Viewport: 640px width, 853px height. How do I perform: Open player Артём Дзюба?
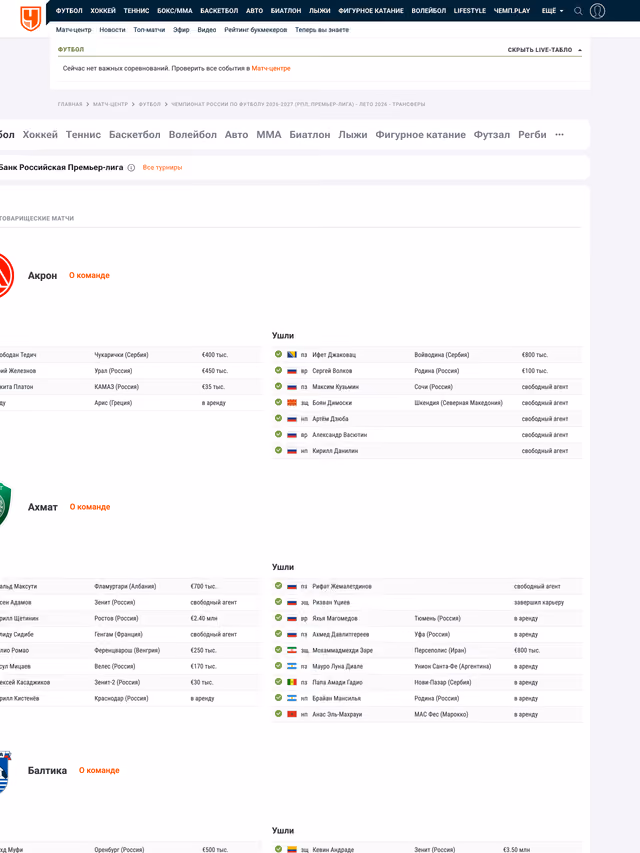(x=330, y=419)
